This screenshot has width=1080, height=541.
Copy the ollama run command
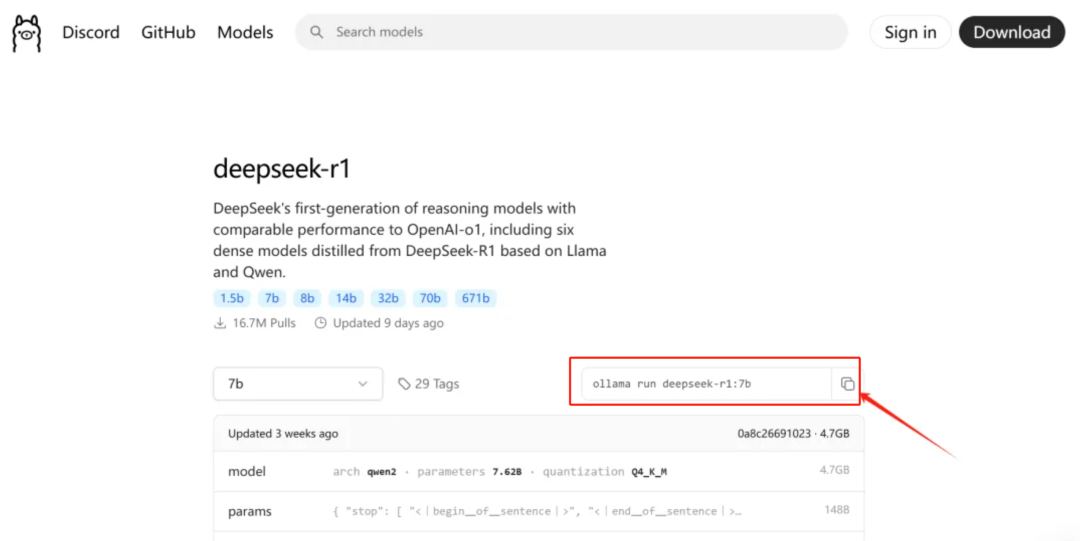[847, 384]
